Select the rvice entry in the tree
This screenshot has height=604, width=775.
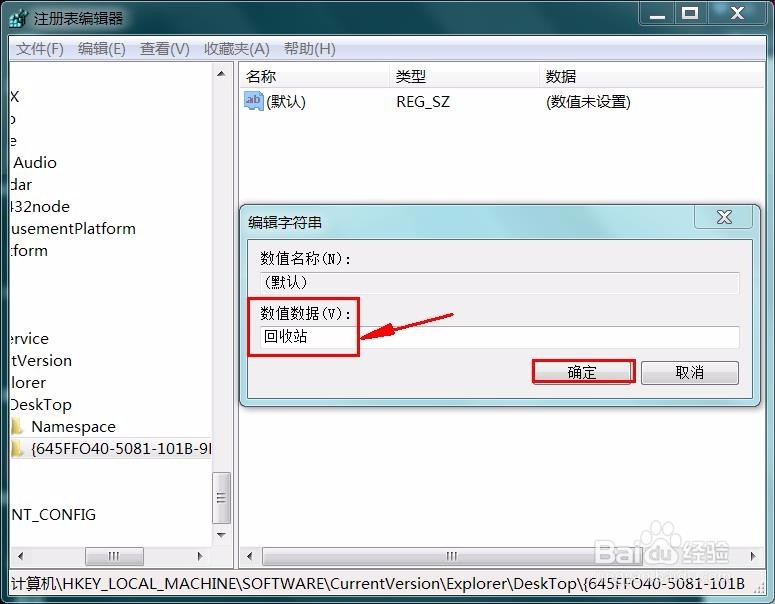pyautogui.click(x=30, y=339)
